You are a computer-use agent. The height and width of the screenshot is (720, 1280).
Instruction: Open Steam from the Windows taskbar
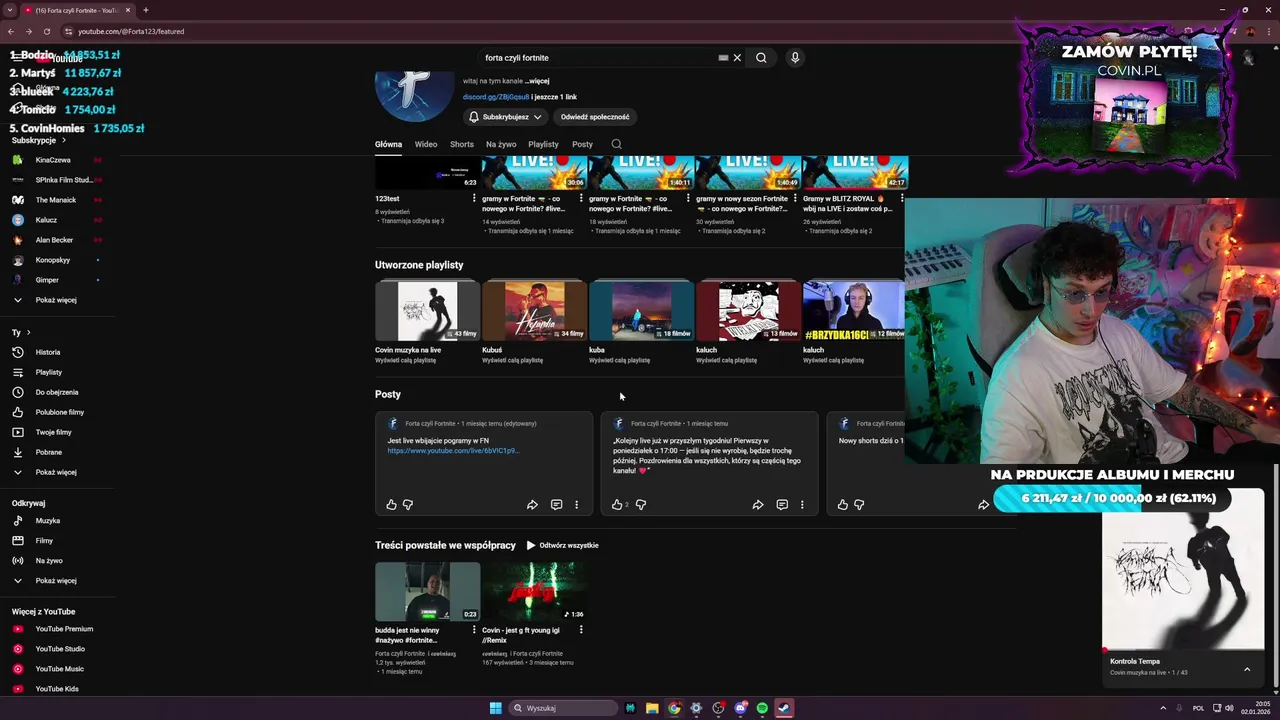pyautogui.click(x=784, y=708)
